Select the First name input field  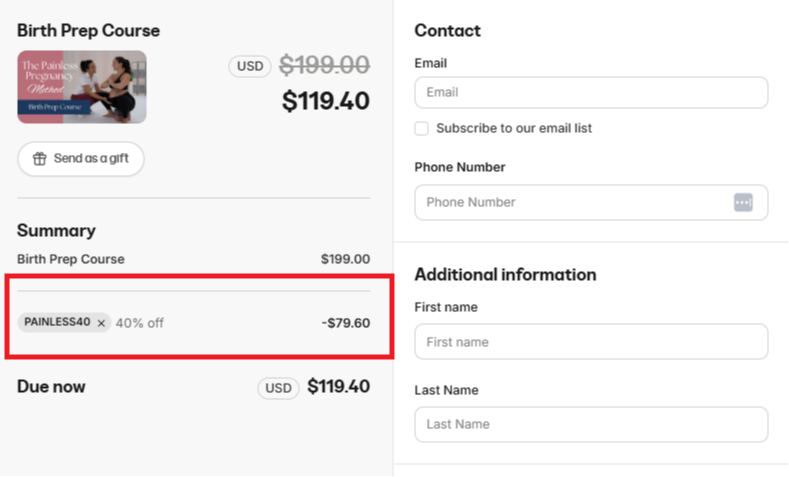(590, 342)
